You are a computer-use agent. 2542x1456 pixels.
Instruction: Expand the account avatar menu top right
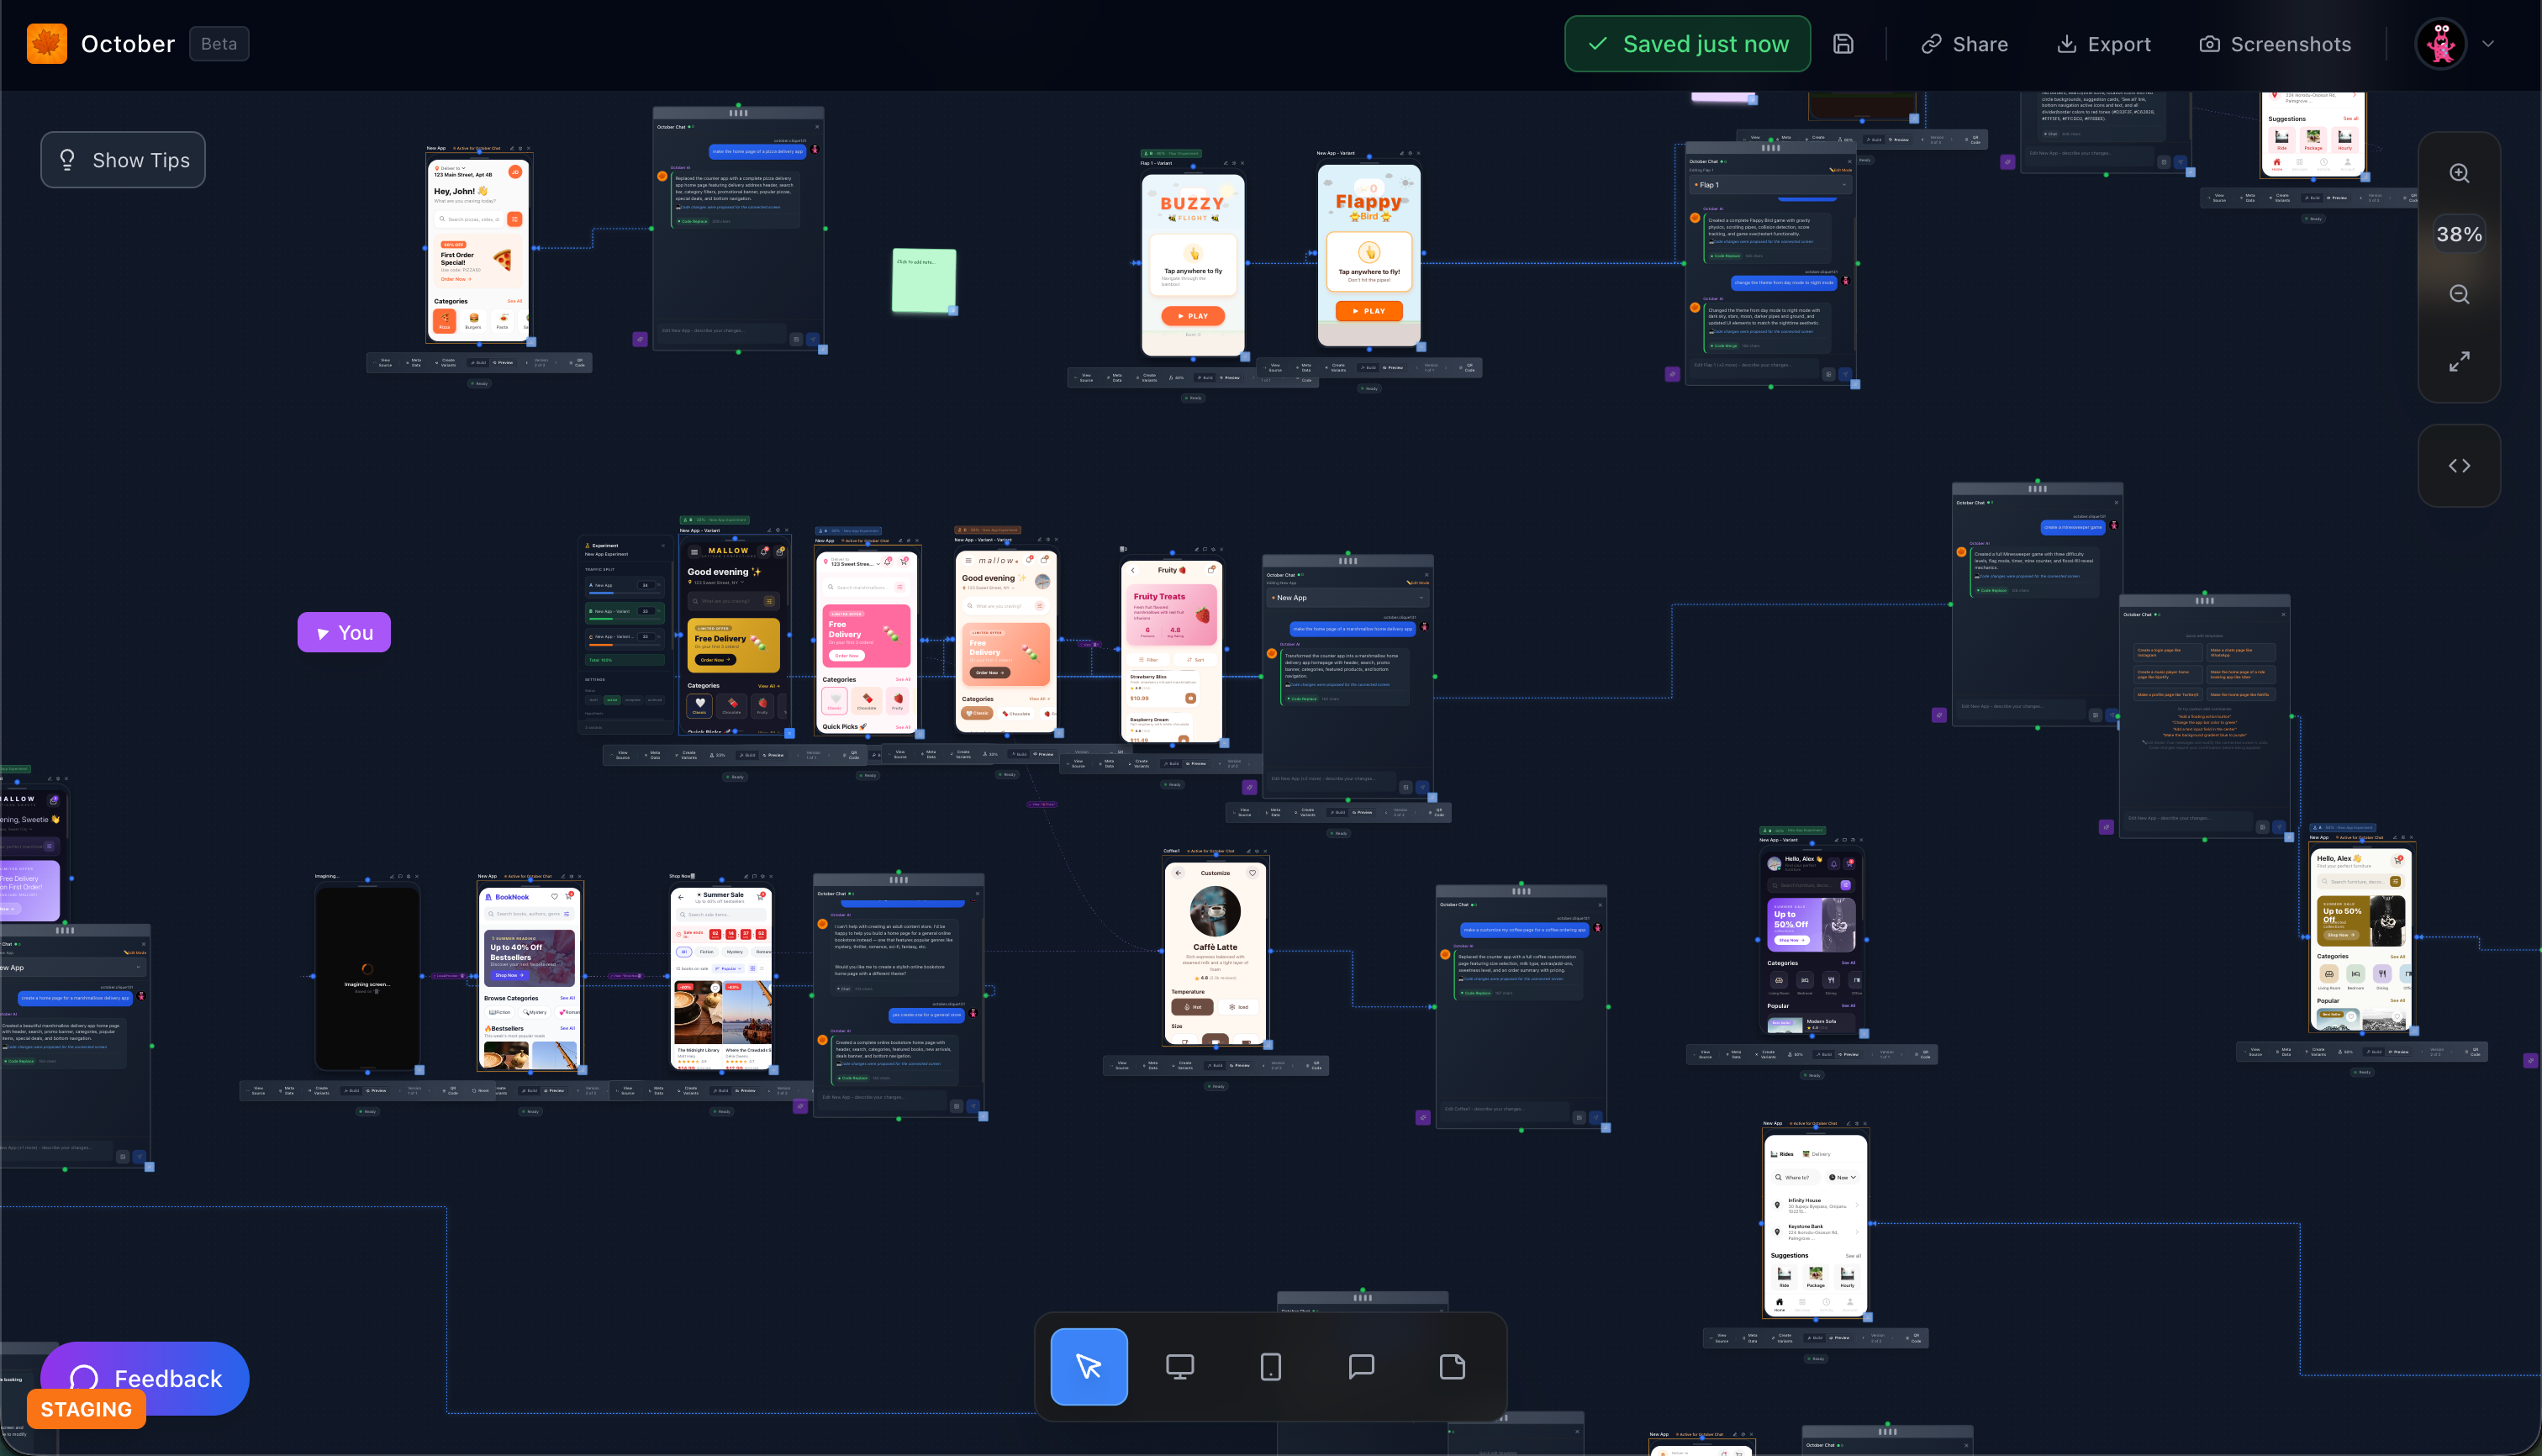[2489, 43]
